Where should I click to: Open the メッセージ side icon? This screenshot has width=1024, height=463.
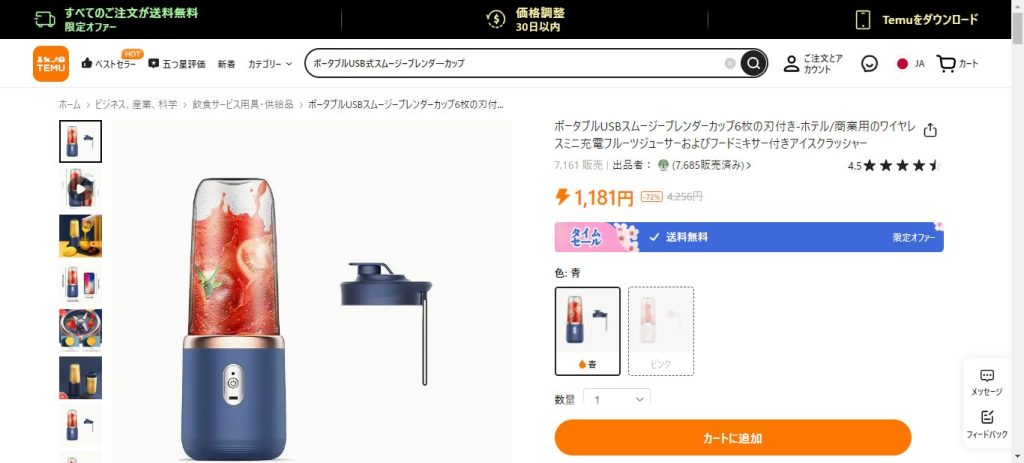click(987, 383)
